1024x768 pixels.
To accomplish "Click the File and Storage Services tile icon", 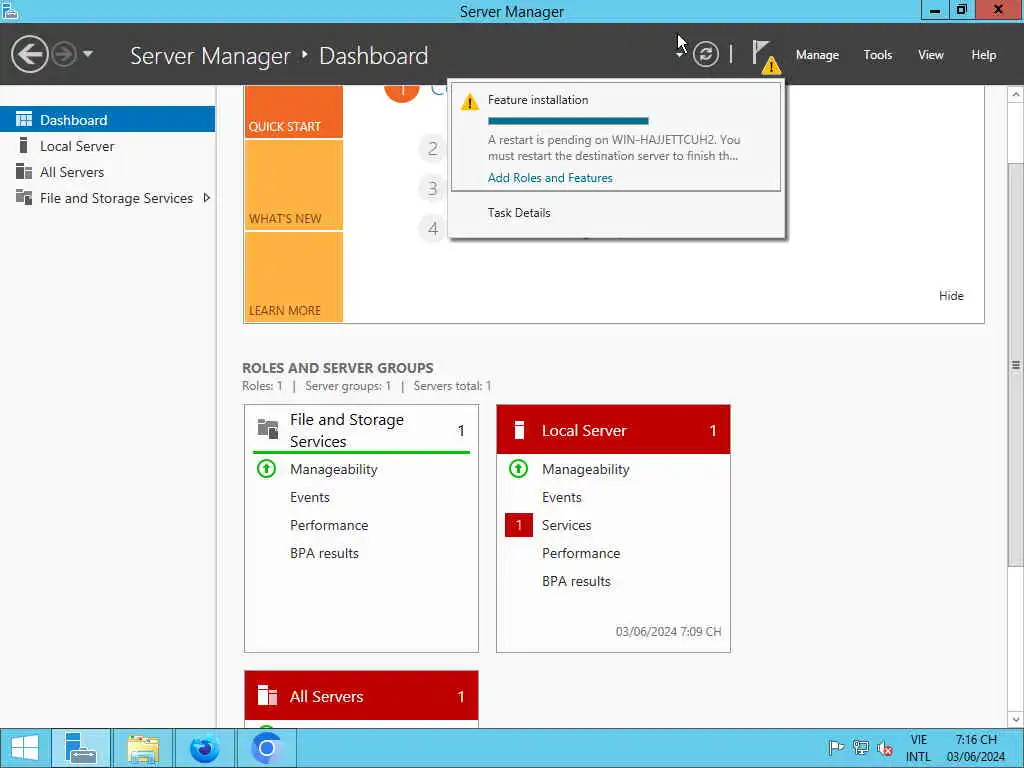I will pos(268,429).
